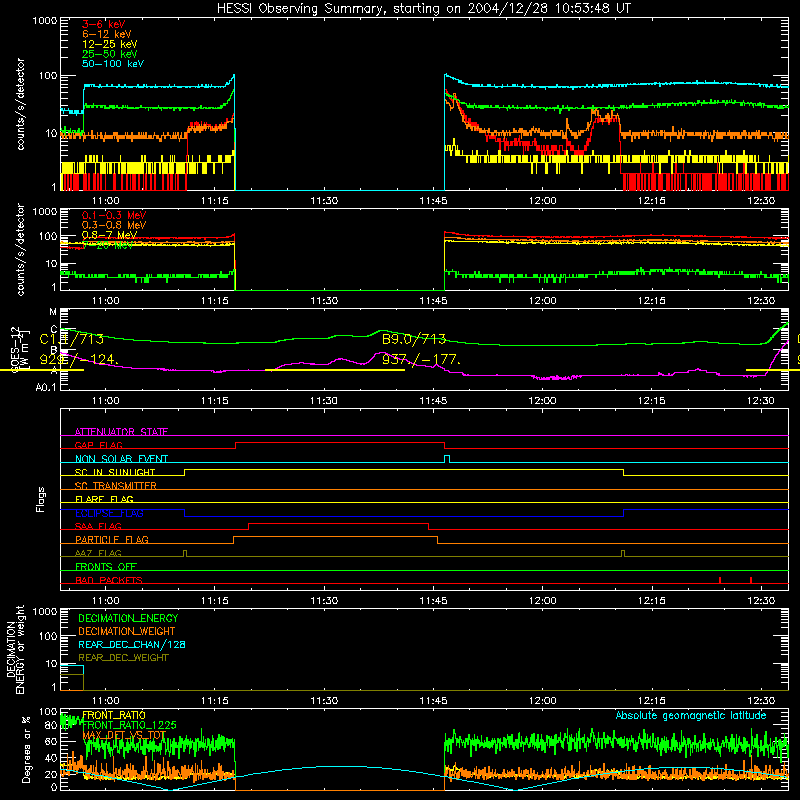
Task: Click the B9.0/713 GOES flare annotation
Action: pyautogui.click(x=414, y=339)
